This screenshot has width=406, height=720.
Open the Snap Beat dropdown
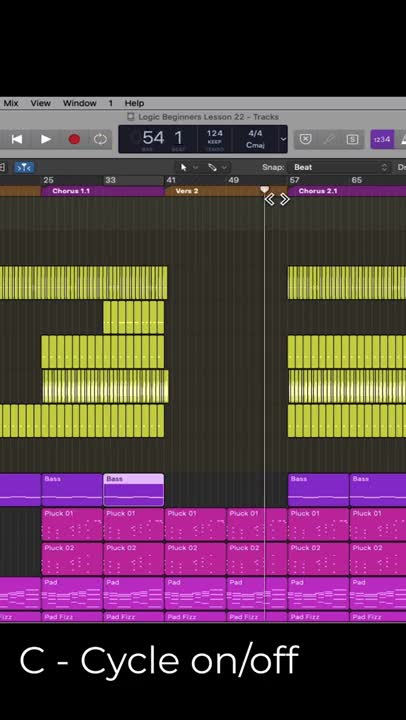(x=340, y=167)
